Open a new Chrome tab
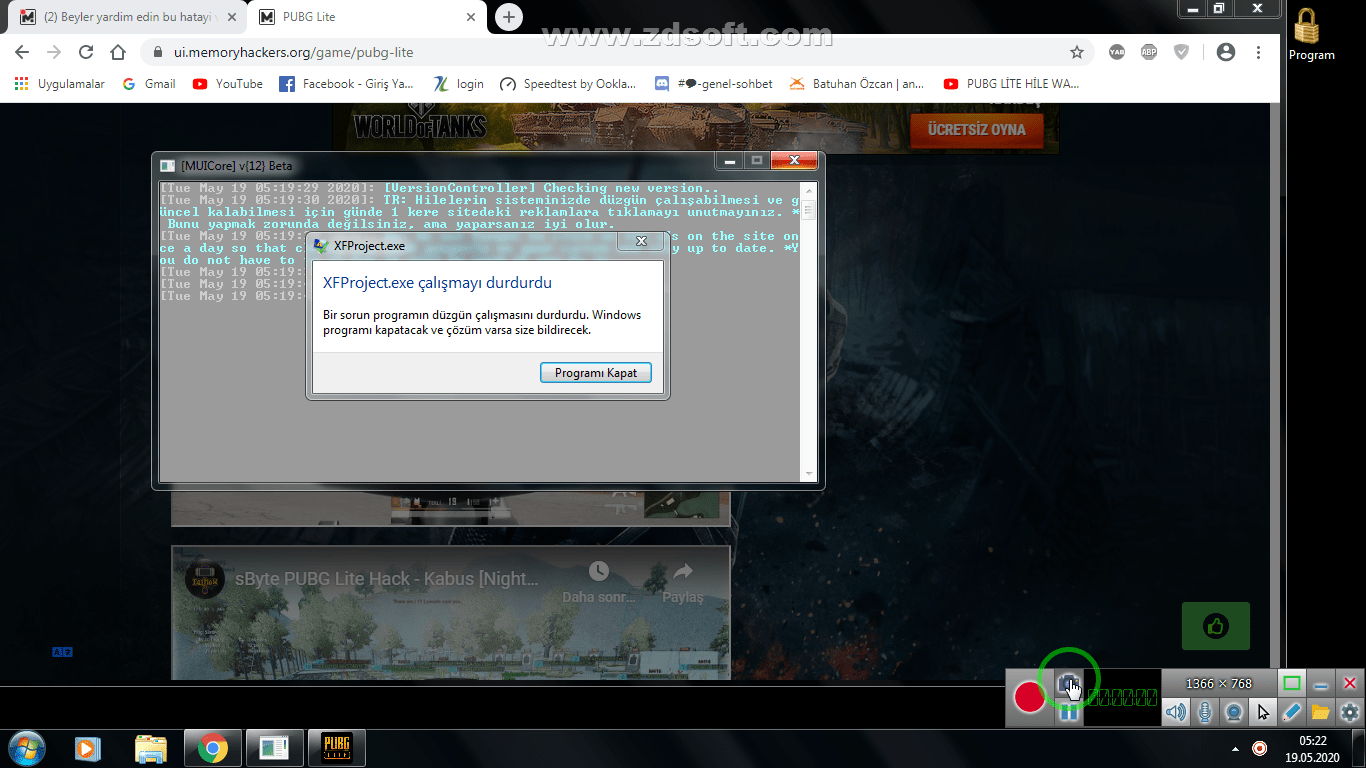The width and height of the screenshot is (1366, 768). pos(509,17)
